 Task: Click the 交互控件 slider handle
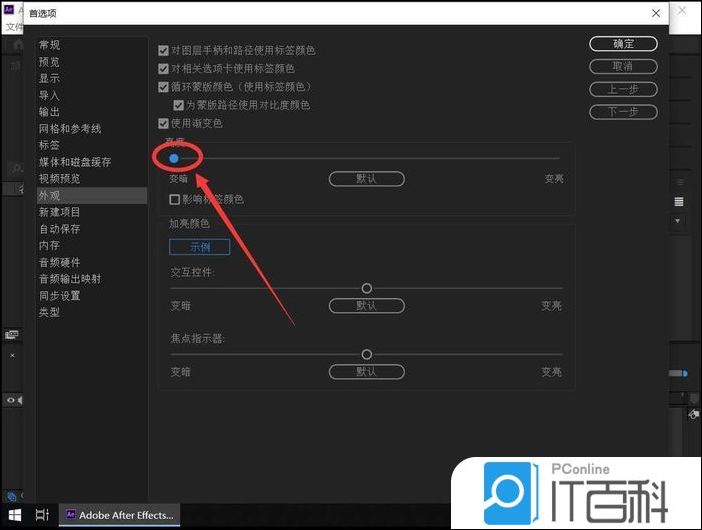click(x=367, y=288)
